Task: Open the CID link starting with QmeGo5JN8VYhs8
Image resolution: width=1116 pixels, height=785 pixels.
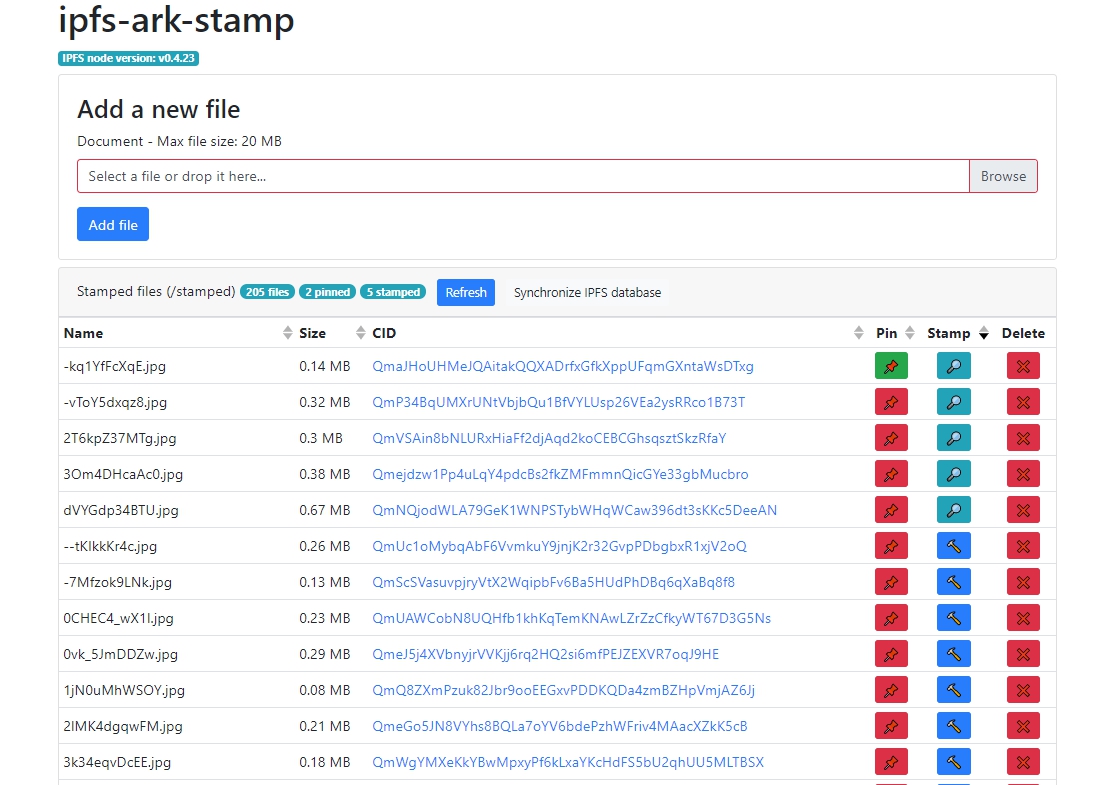Action: coord(559,726)
